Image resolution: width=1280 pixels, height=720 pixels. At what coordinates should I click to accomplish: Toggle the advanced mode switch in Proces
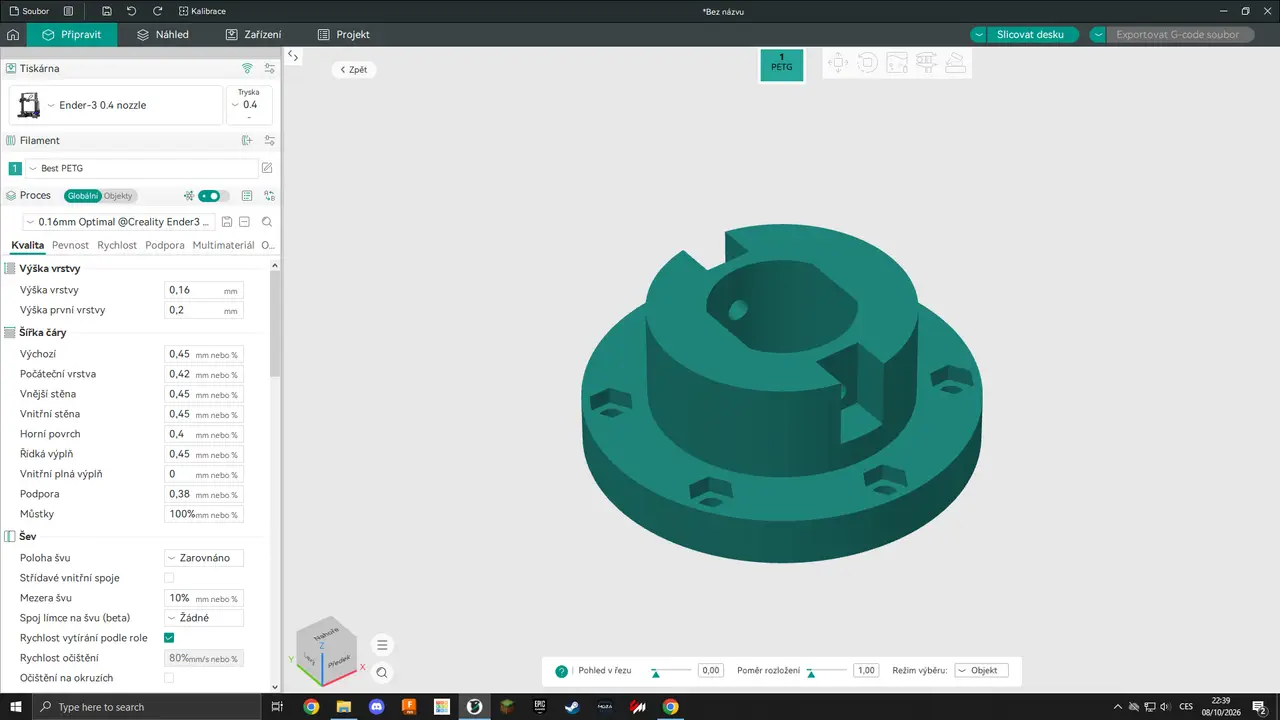pyautogui.click(x=213, y=196)
